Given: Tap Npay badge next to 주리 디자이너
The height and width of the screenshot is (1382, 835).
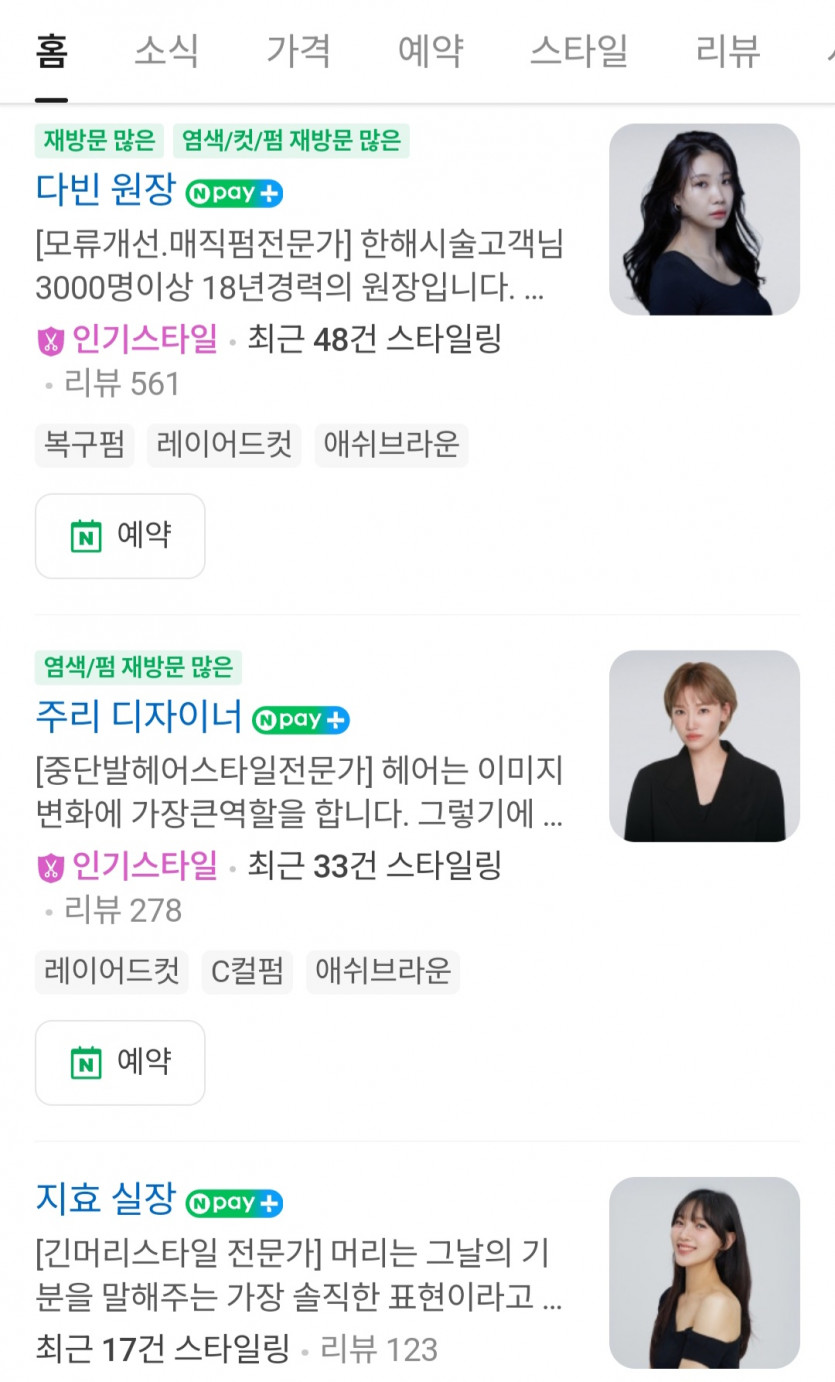Looking at the screenshot, I should coord(301,719).
